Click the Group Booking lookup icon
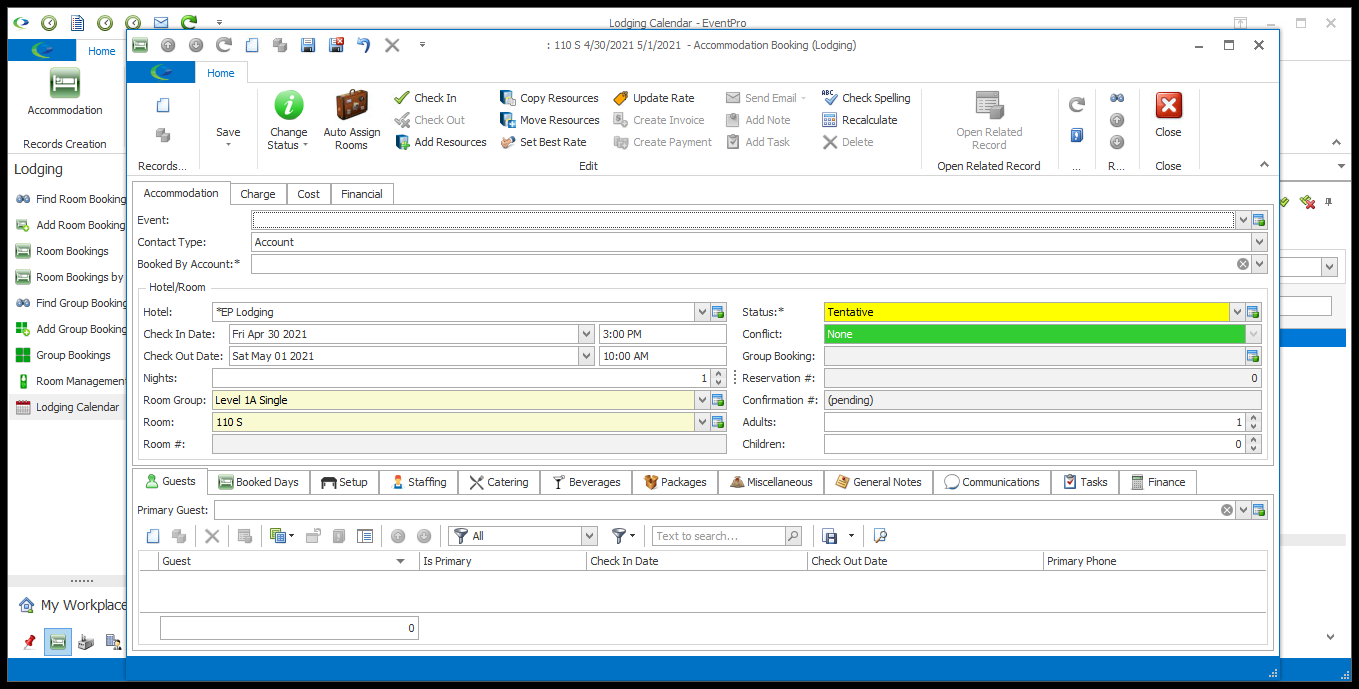Viewport: 1359px width, 689px height. [1253, 356]
